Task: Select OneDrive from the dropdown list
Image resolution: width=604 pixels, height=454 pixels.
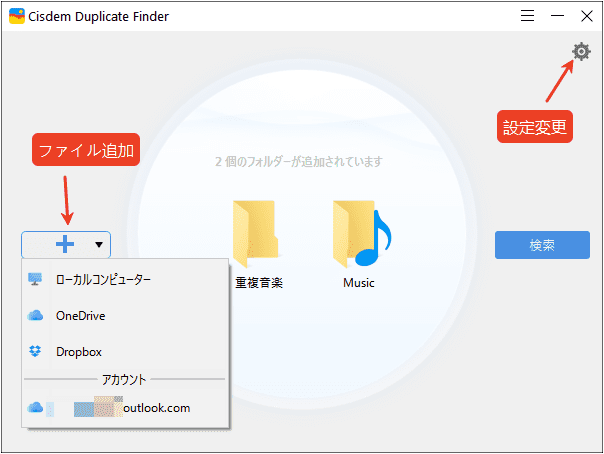Action: [x=125, y=315]
